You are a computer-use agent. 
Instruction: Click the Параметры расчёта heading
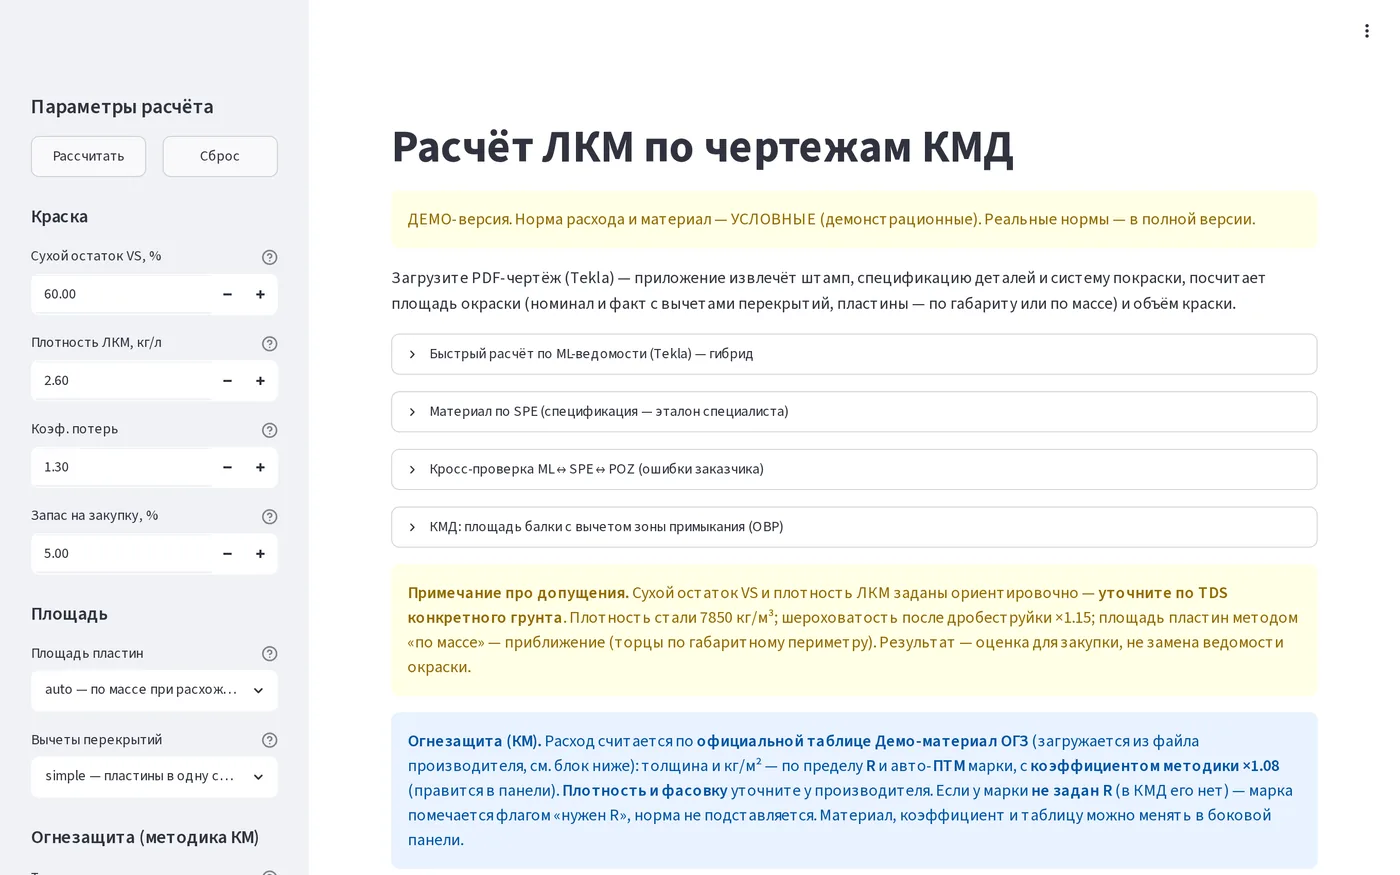[x=122, y=107]
